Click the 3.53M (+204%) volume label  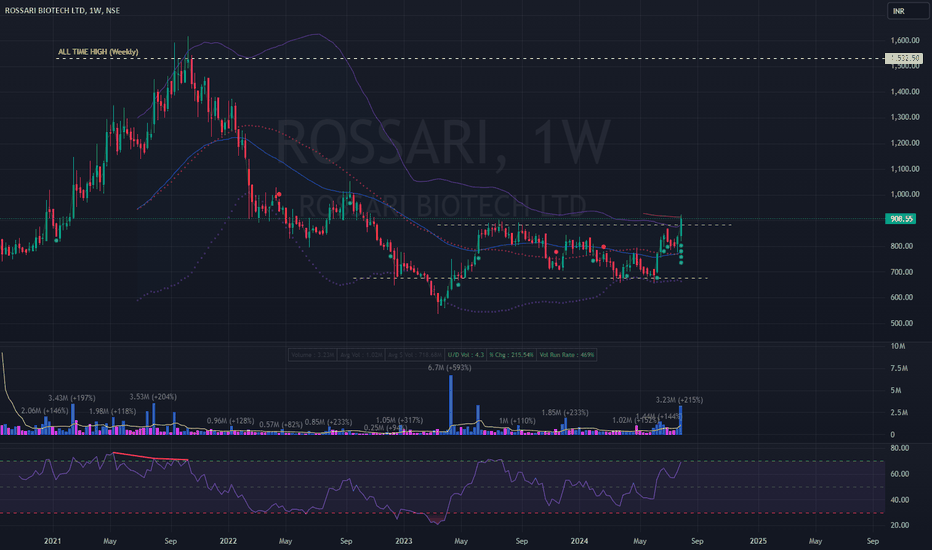tap(153, 397)
